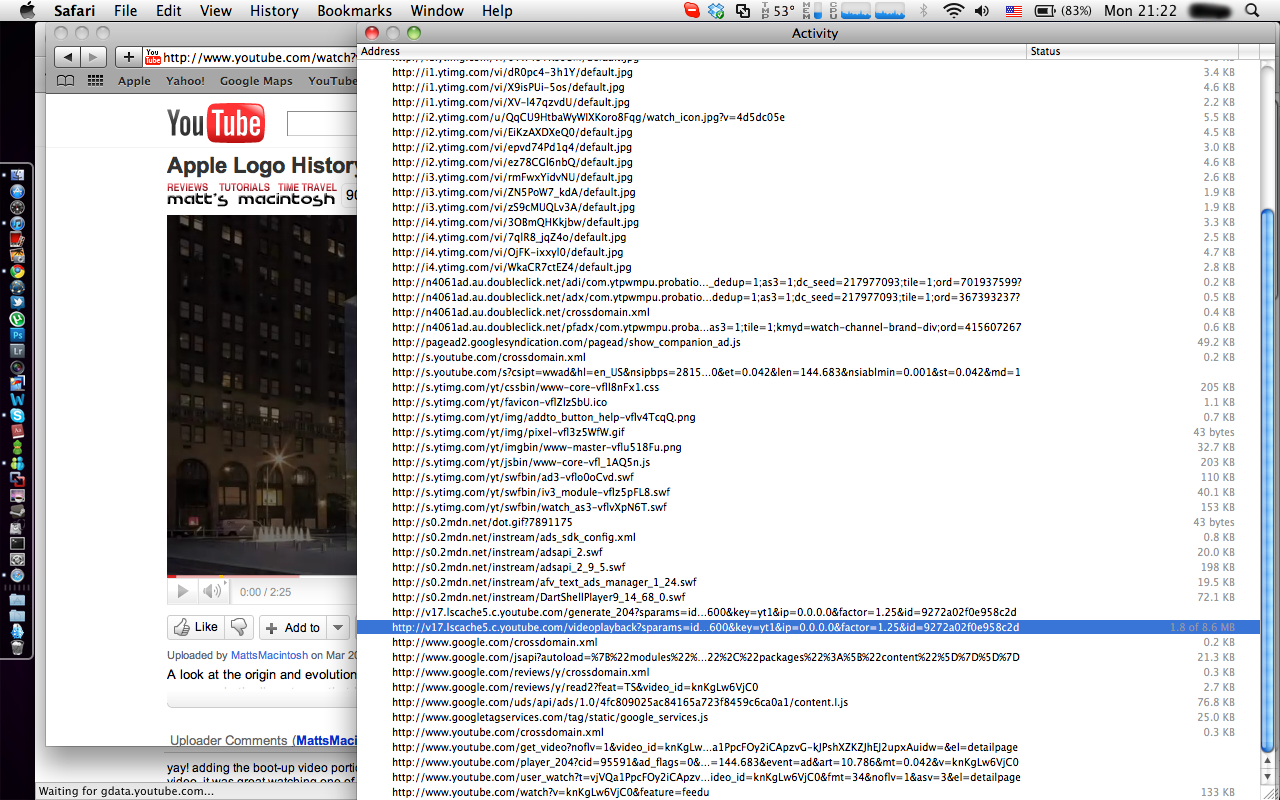Click the YouTube search box

coord(322,123)
